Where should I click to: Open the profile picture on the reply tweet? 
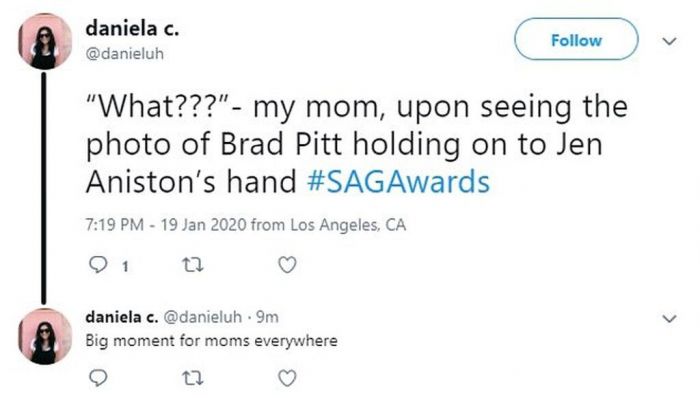click(44, 336)
